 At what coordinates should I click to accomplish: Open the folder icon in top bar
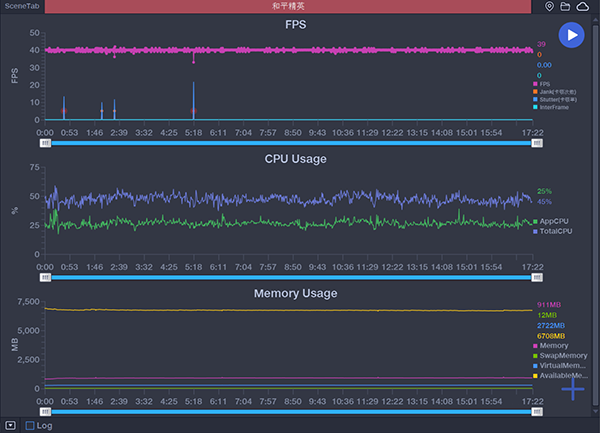565,7
